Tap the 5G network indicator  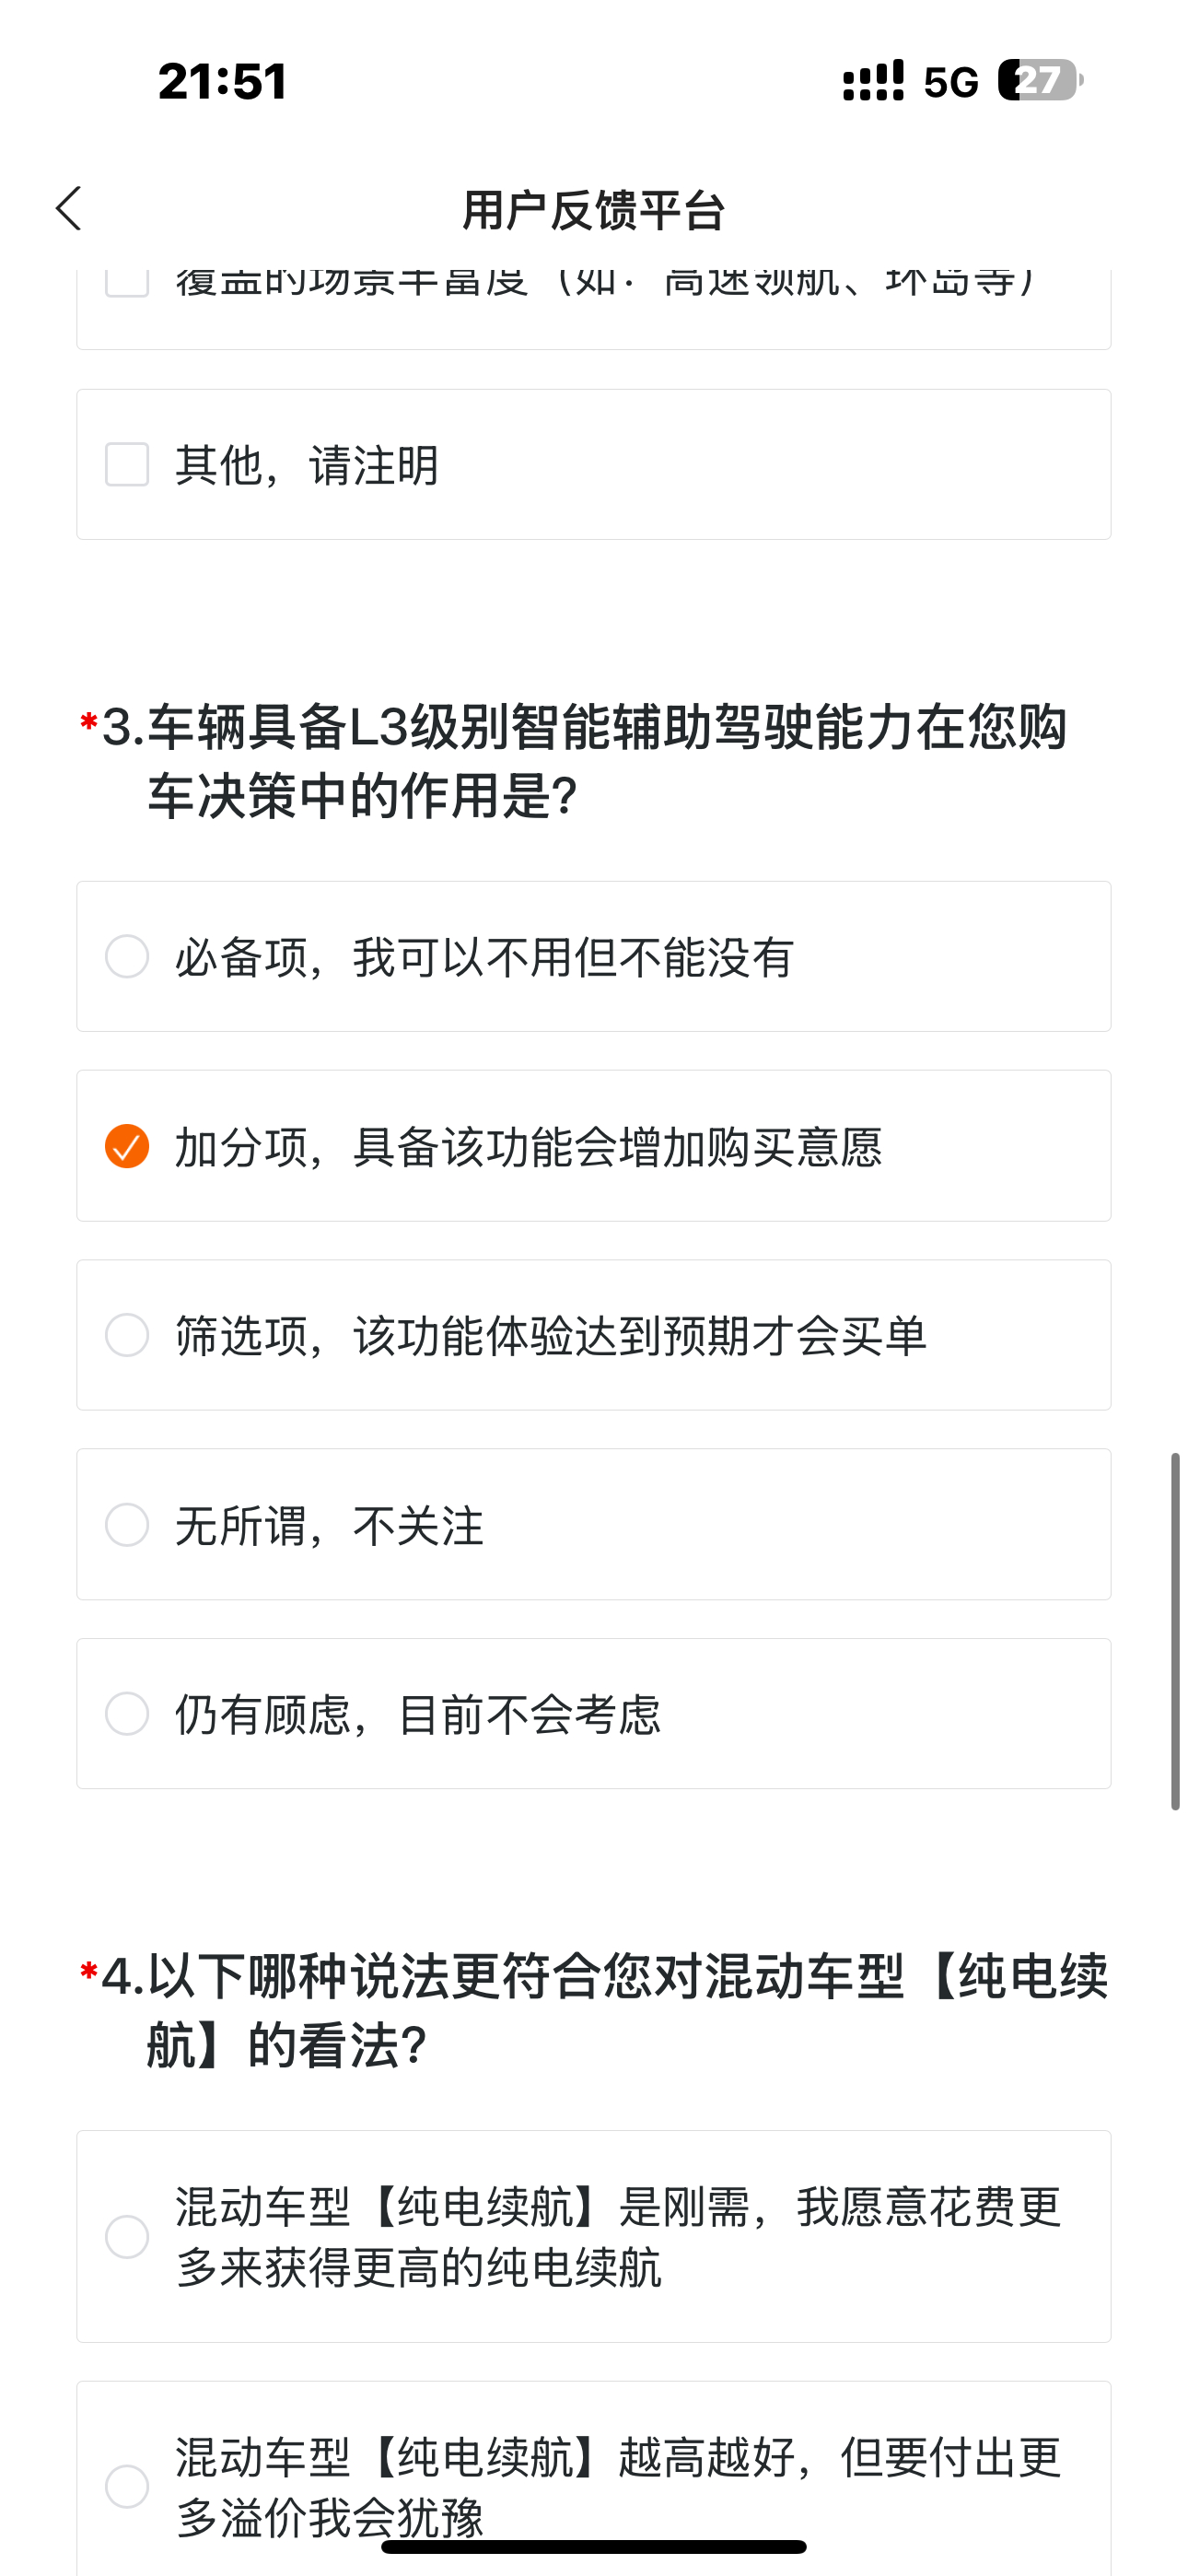point(951,82)
